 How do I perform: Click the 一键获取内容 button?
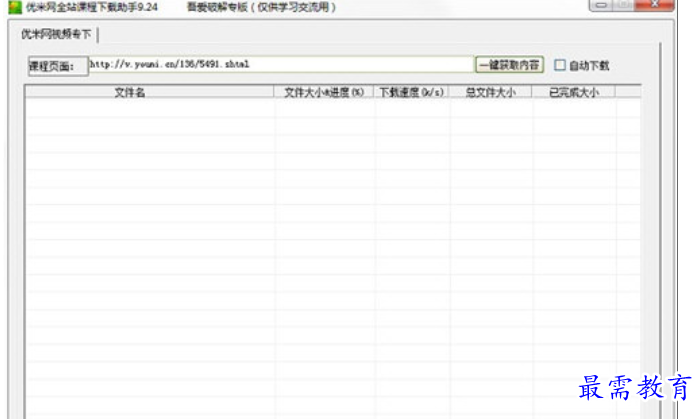pyautogui.click(x=509, y=65)
